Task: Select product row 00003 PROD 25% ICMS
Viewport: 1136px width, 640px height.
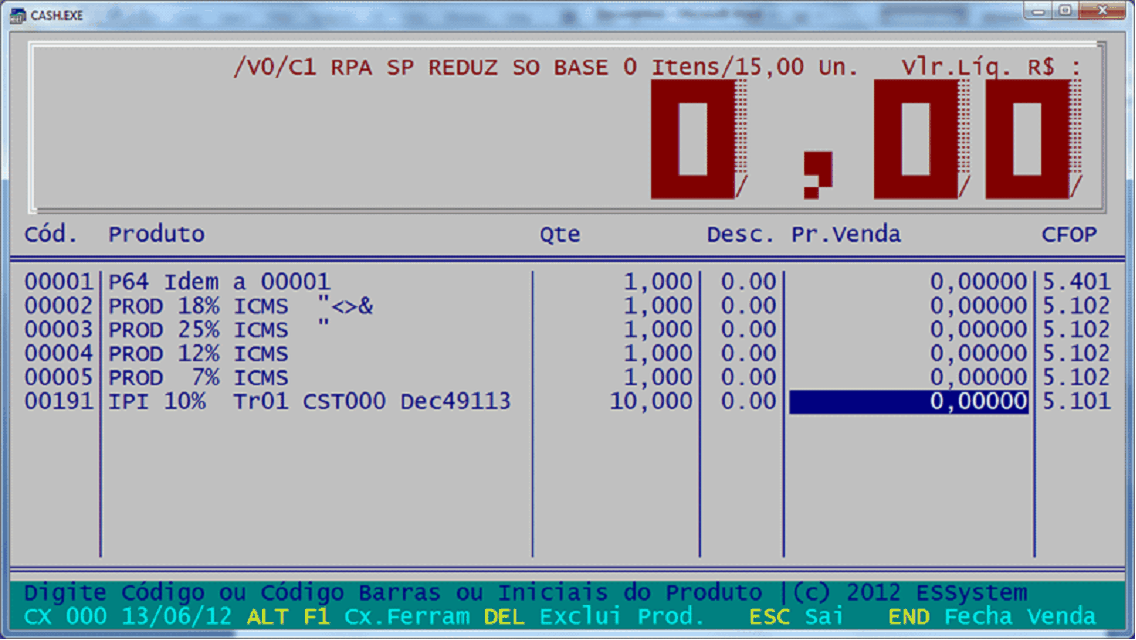Action: 219,330
